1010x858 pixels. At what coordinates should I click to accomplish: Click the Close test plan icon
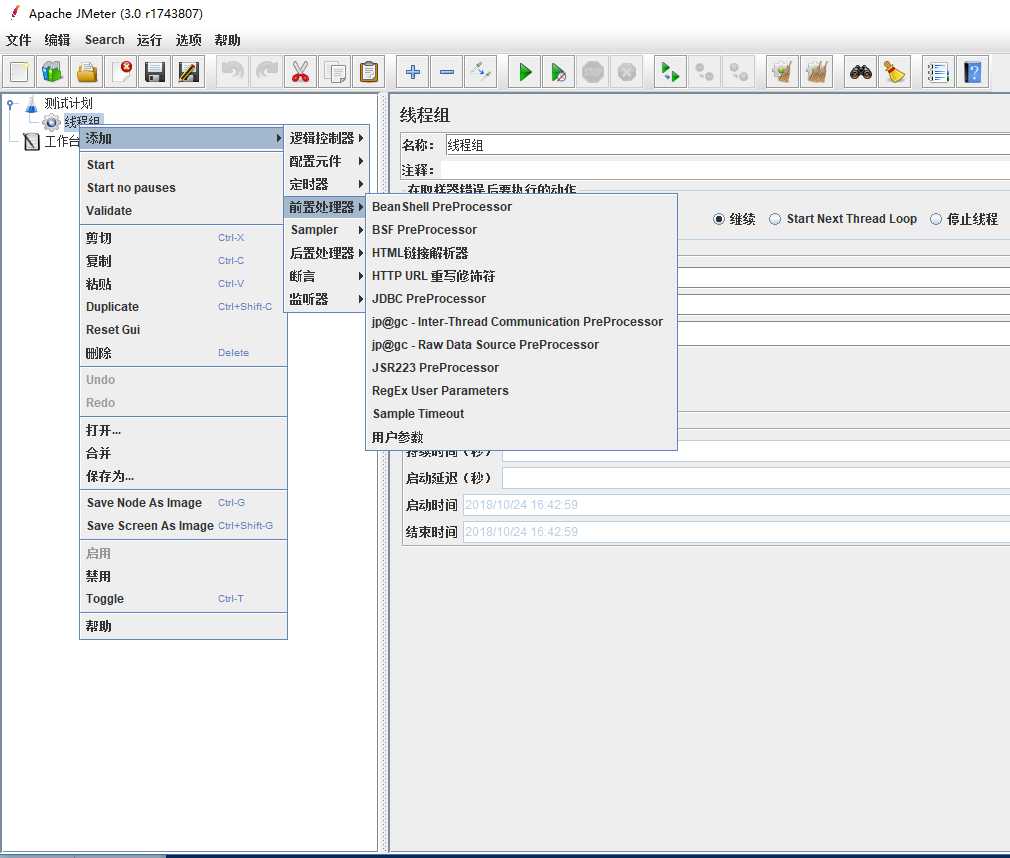pyautogui.click(x=121, y=72)
